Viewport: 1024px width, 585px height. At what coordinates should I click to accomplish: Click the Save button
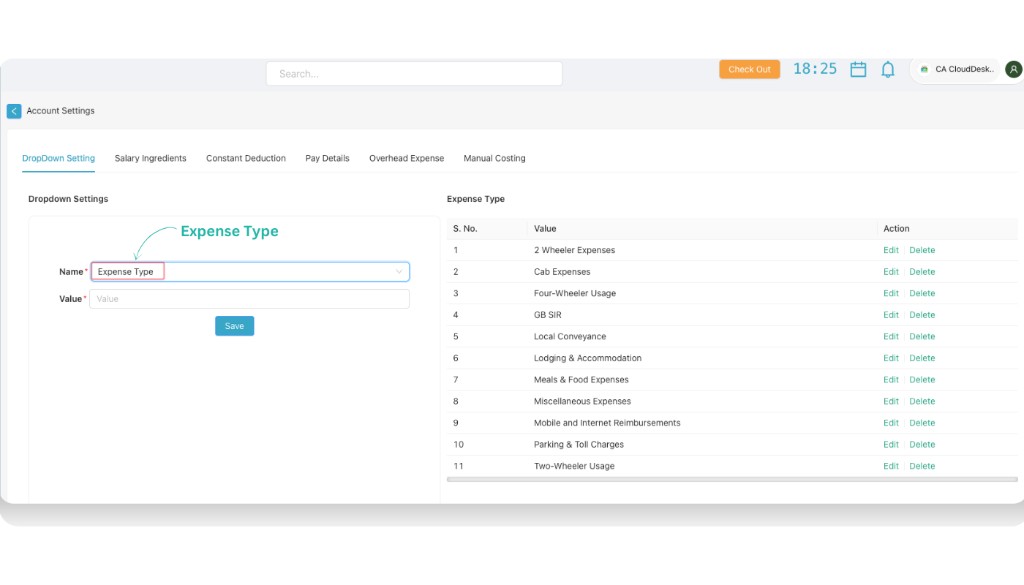click(x=234, y=325)
